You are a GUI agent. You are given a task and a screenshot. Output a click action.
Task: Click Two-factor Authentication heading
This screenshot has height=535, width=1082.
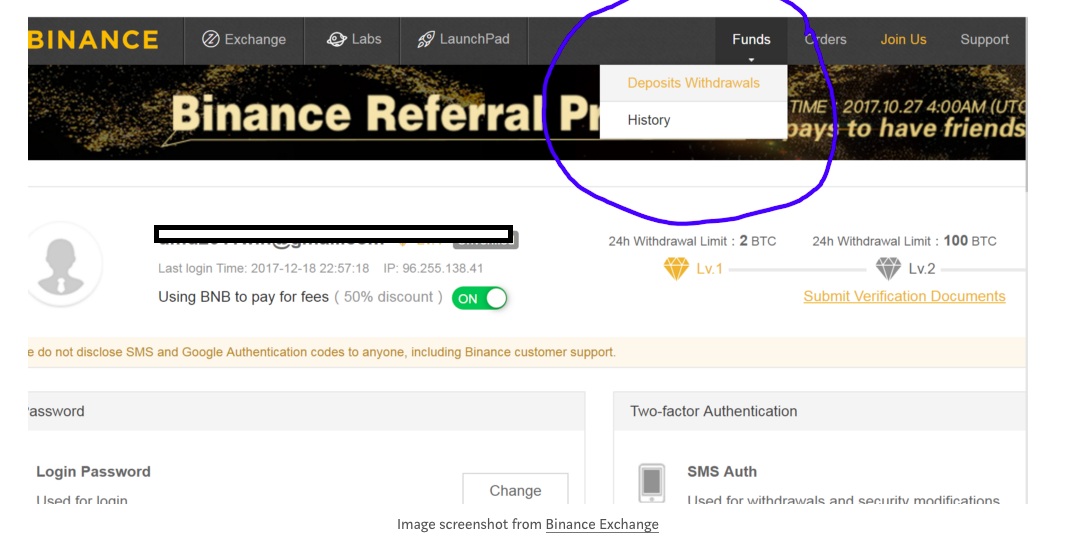pyautogui.click(x=714, y=411)
